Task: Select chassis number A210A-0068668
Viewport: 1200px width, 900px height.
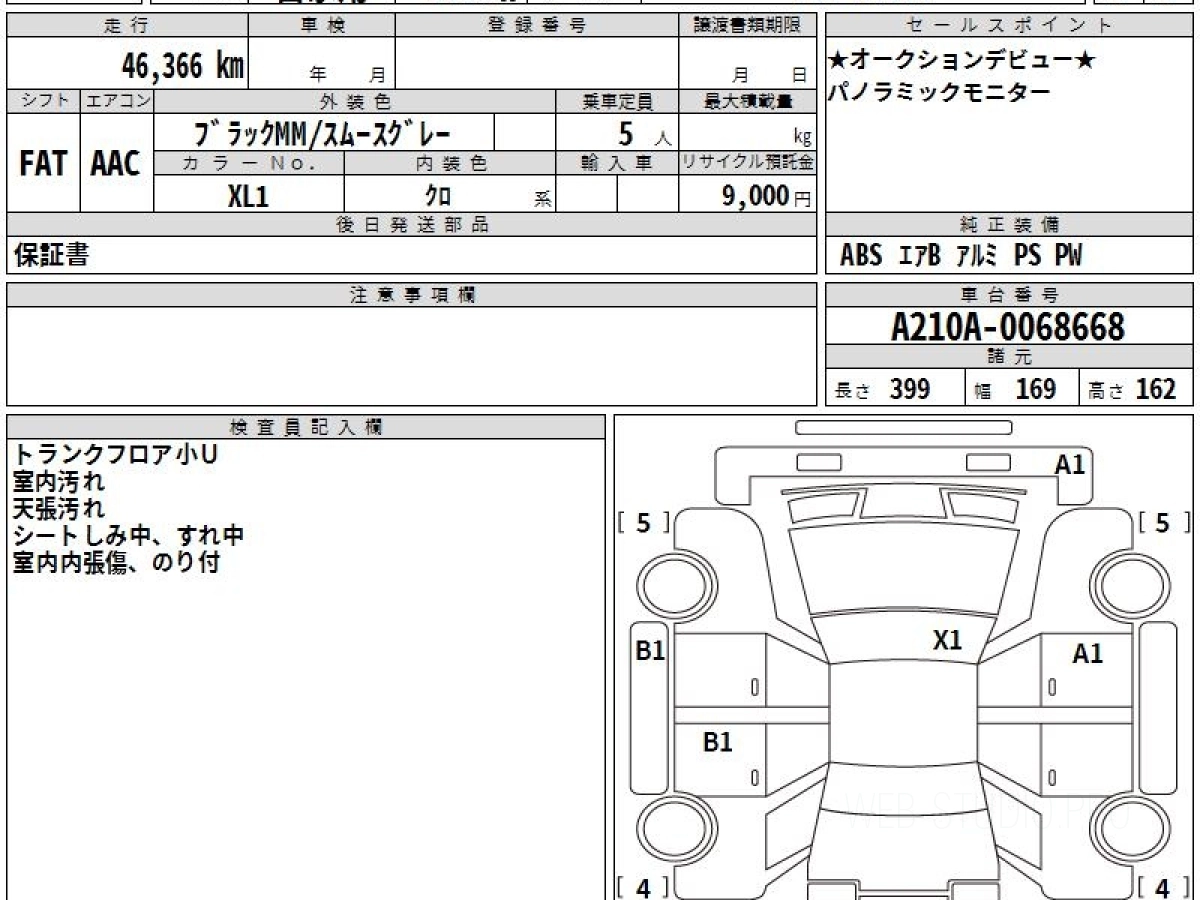Action: [x=1008, y=326]
